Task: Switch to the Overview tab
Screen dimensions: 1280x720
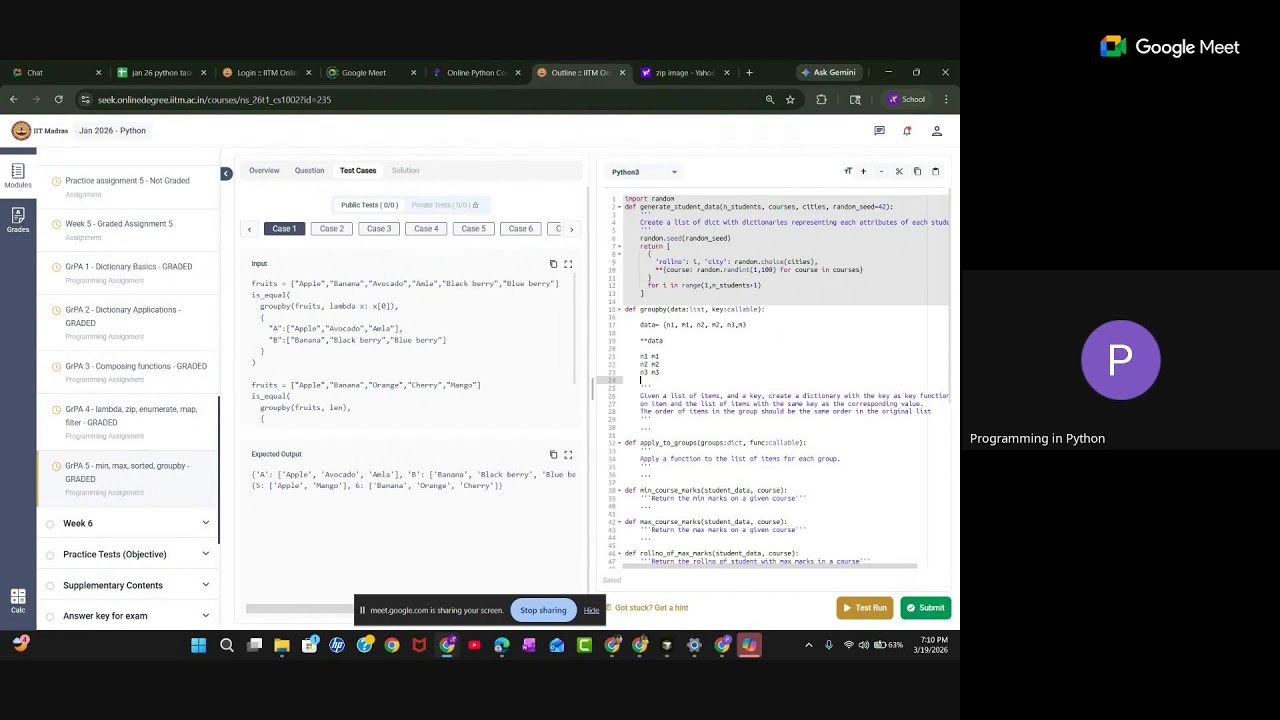Action: coord(264,170)
